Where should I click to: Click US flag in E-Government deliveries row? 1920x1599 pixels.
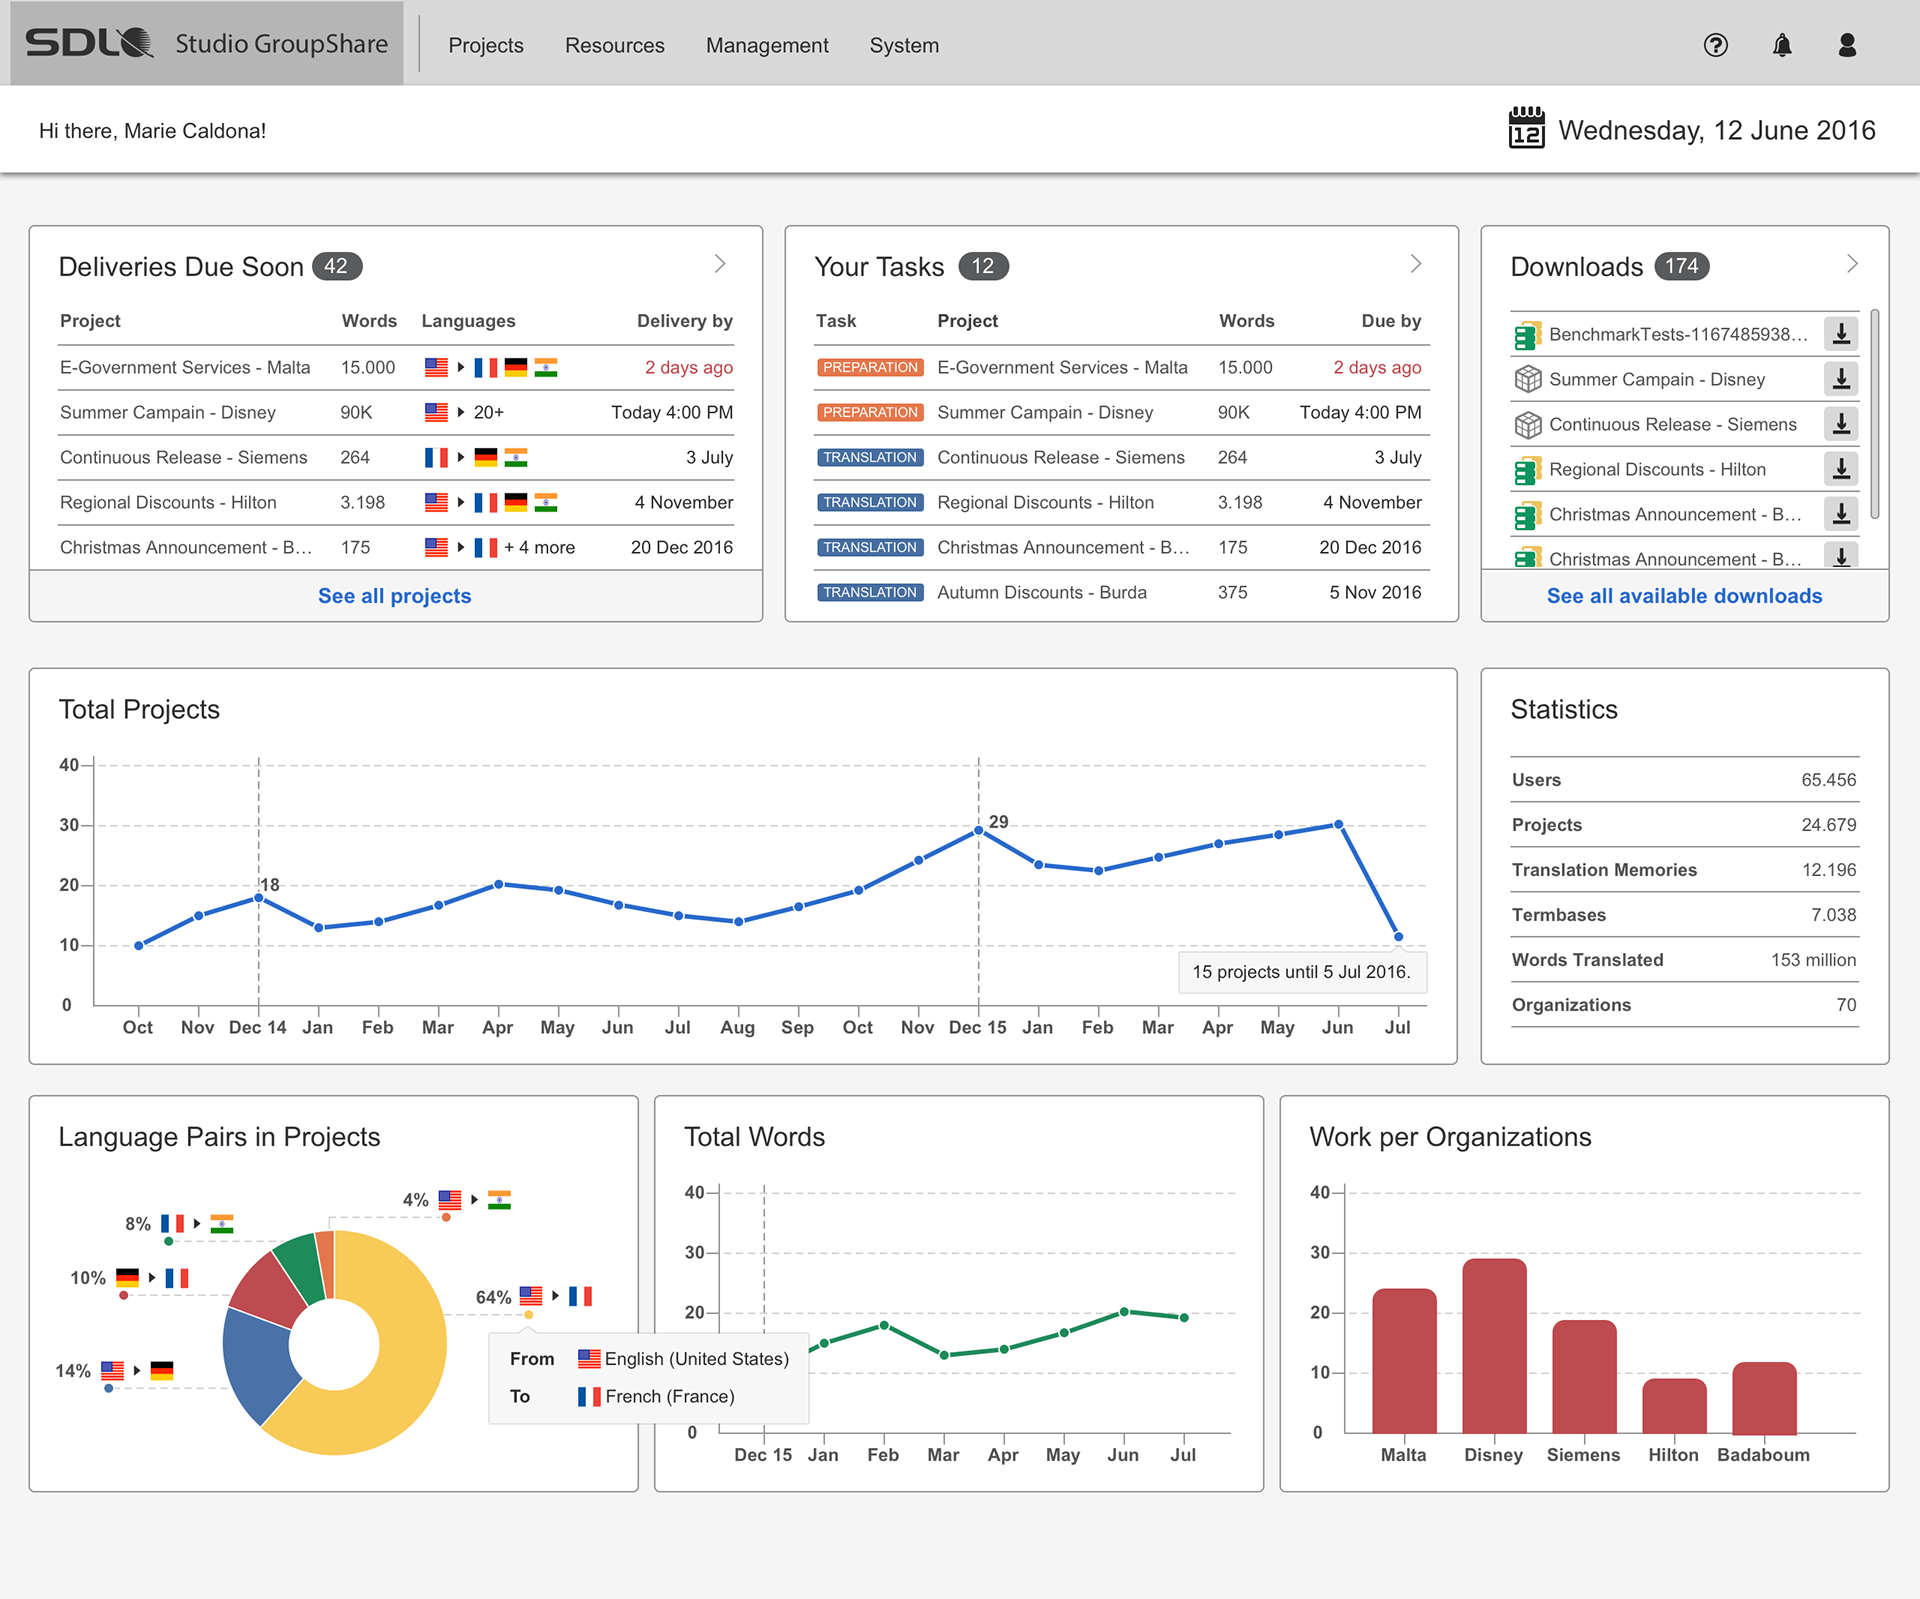(x=436, y=367)
